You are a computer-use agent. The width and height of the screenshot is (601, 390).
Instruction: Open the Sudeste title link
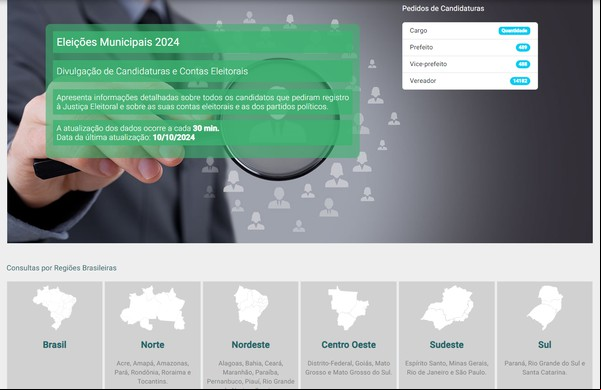point(447,345)
